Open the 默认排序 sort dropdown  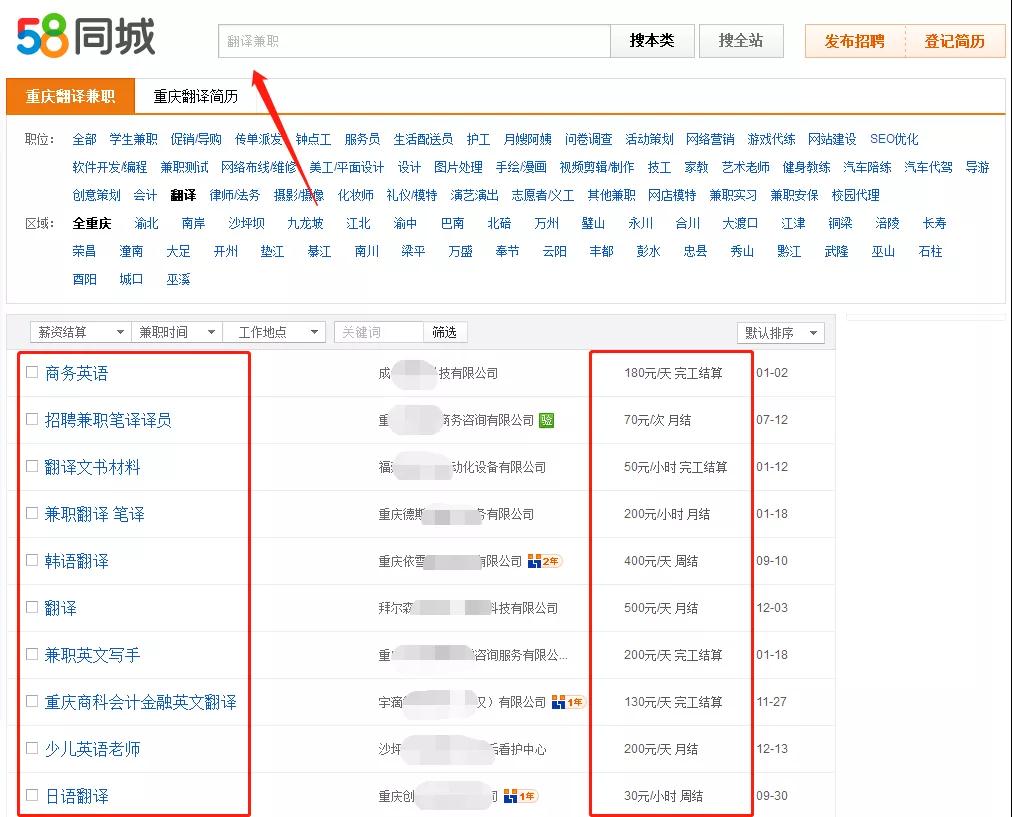[780, 333]
